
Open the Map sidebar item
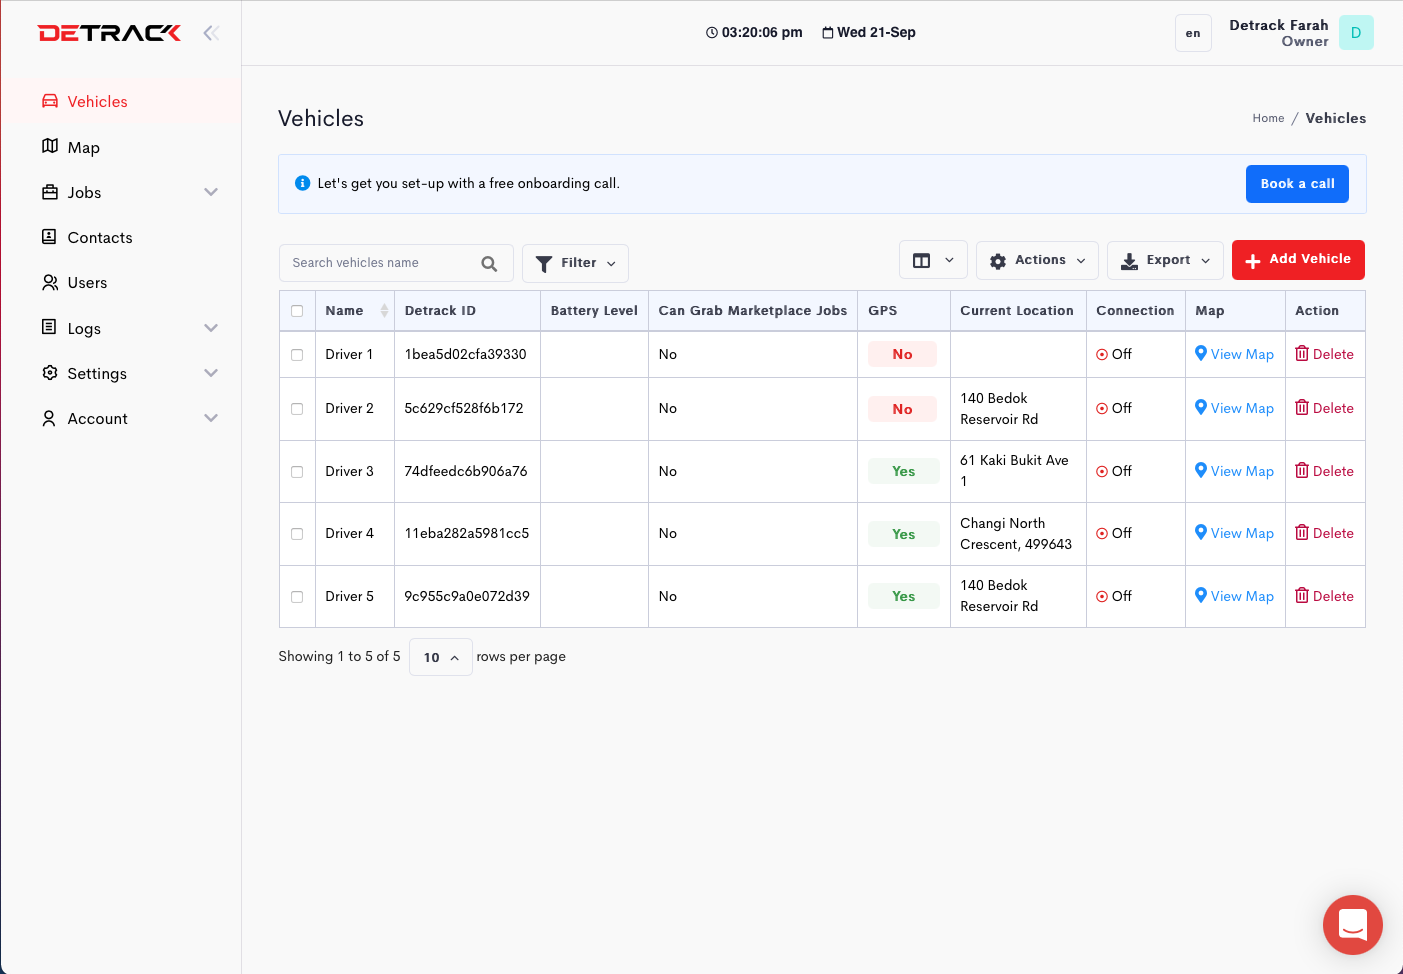(x=83, y=147)
